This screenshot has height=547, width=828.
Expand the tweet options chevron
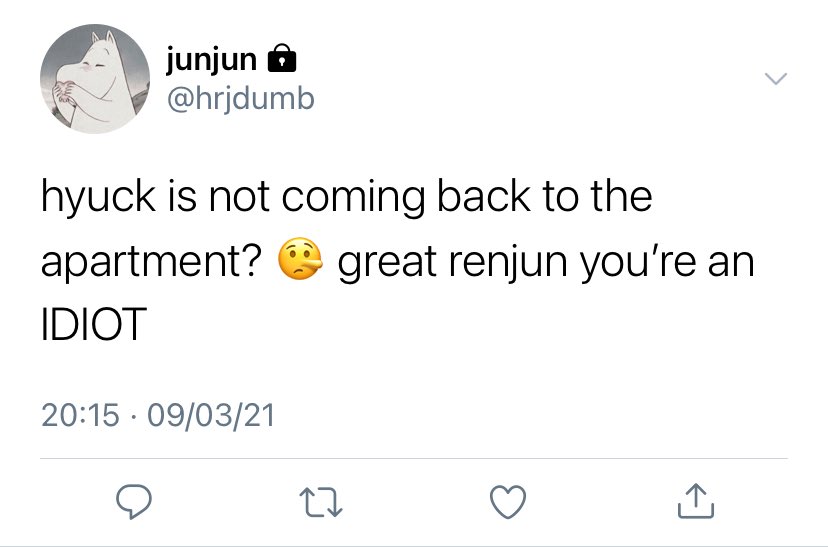coord(776,79)
